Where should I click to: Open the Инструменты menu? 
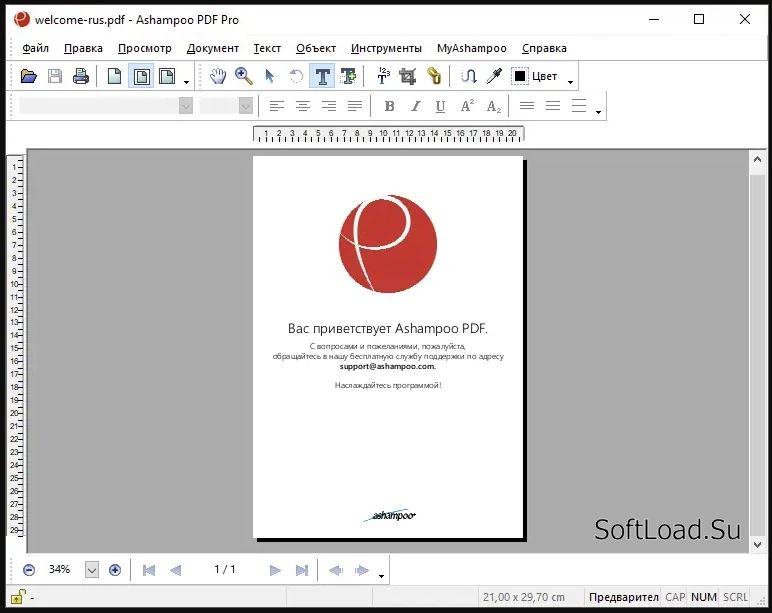pyautogui.click(x=386, y=48)
